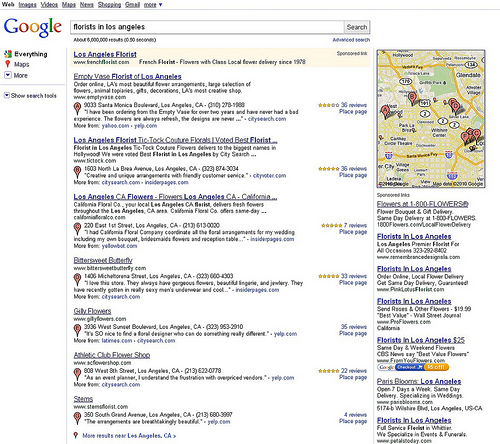Open Shopping in top navigation

pos(109,5)
